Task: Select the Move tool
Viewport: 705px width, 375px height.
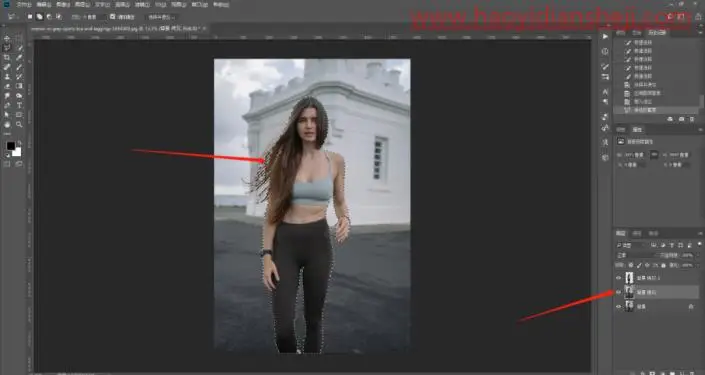Action: click(x=7, y=38)
